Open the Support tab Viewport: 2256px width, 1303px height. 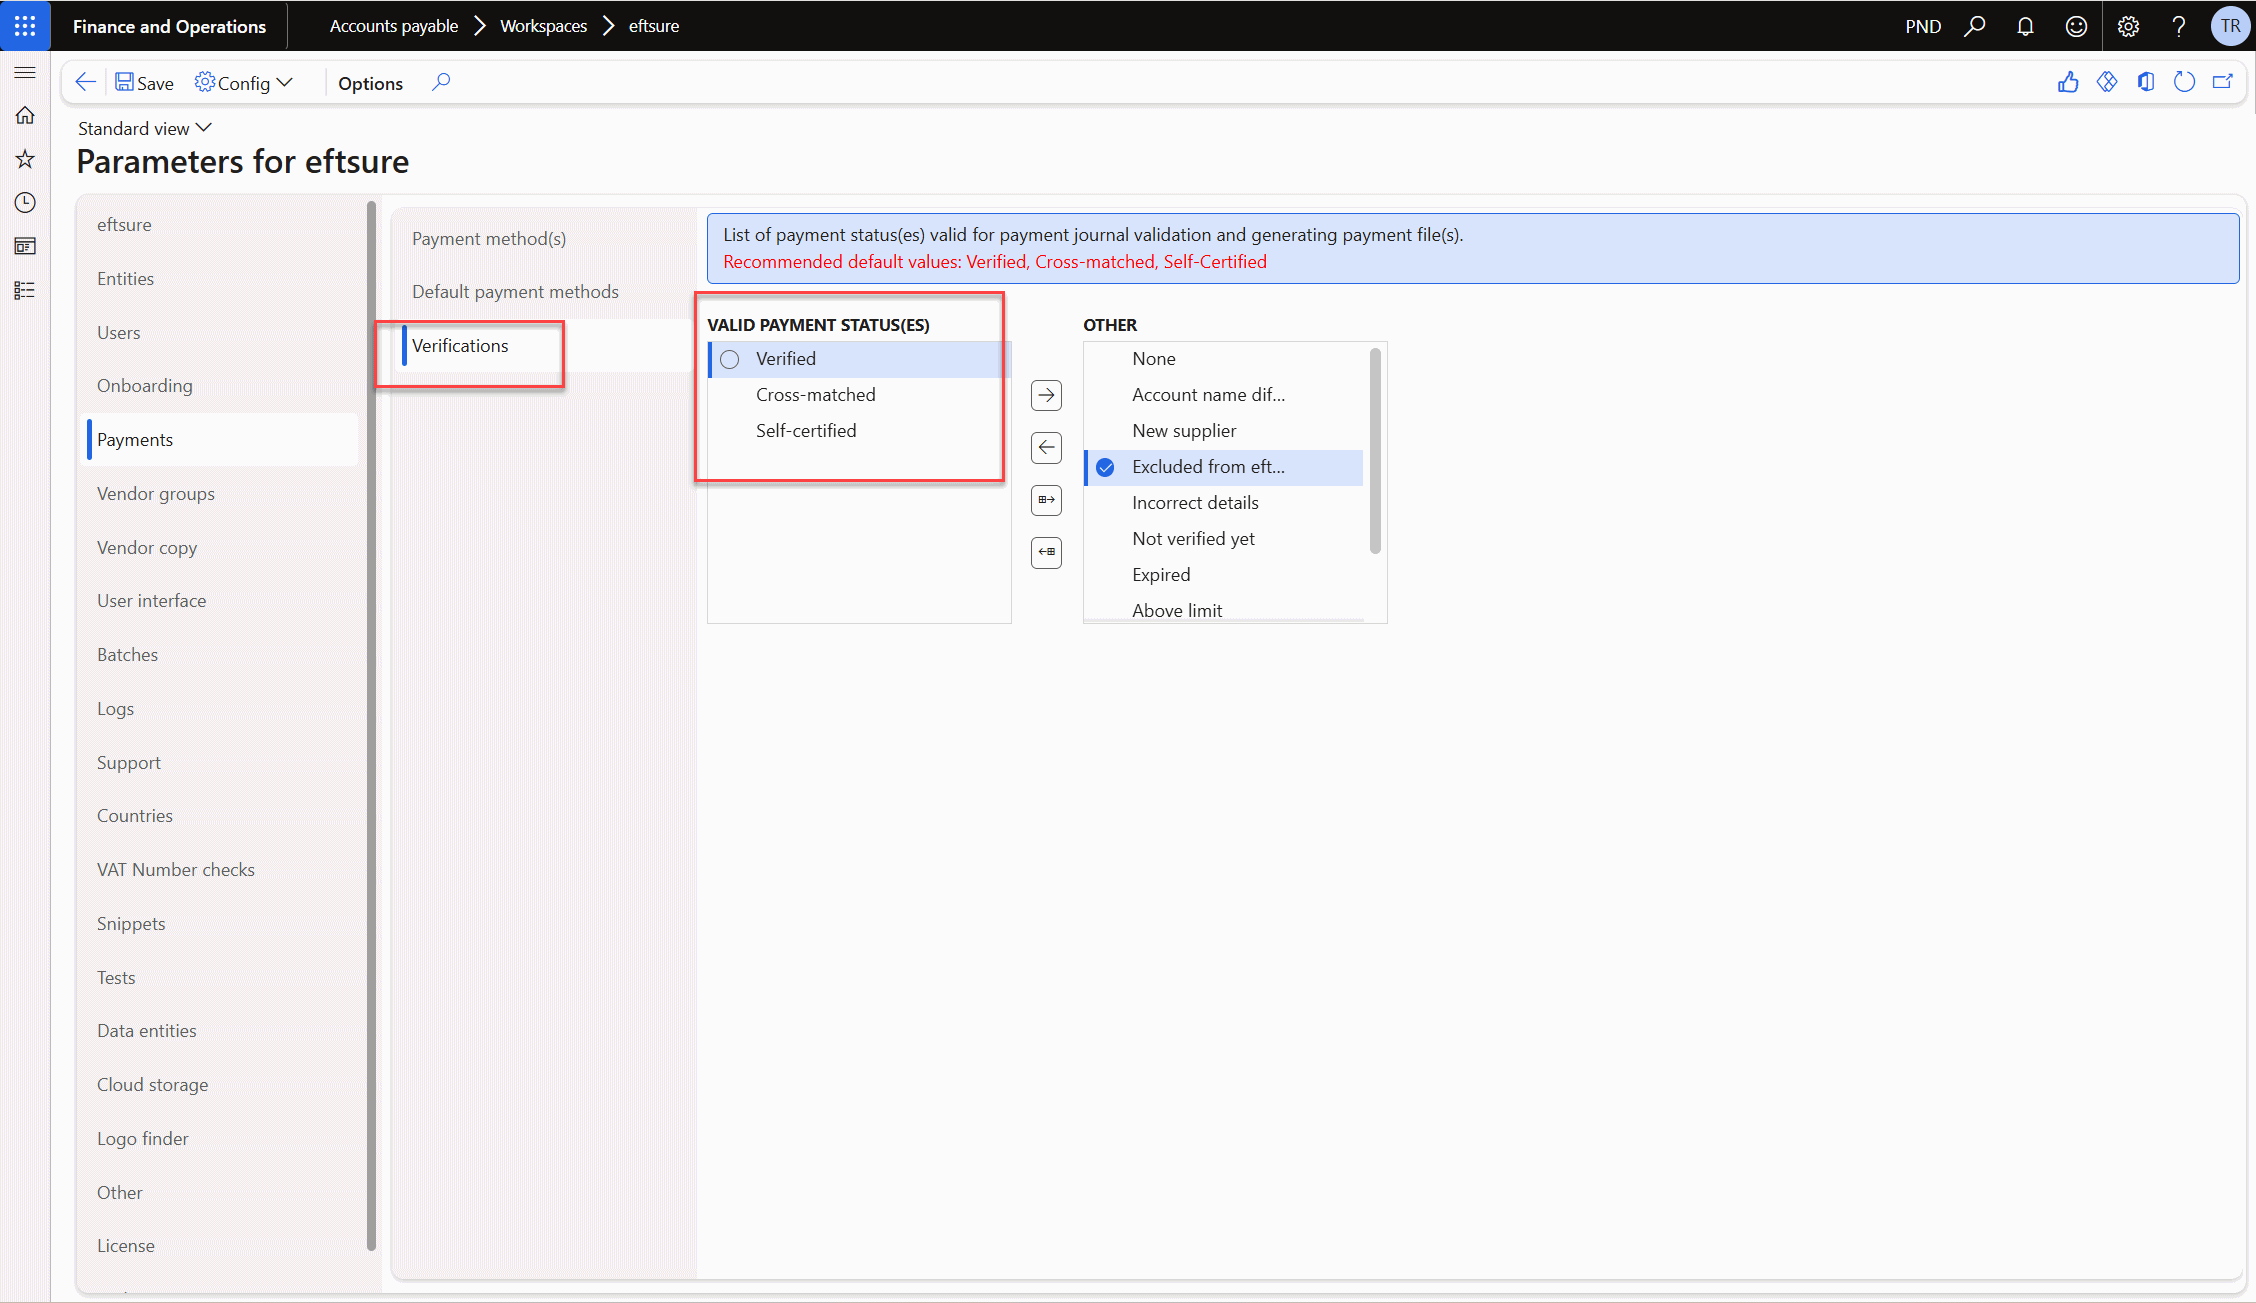(222, 763)
